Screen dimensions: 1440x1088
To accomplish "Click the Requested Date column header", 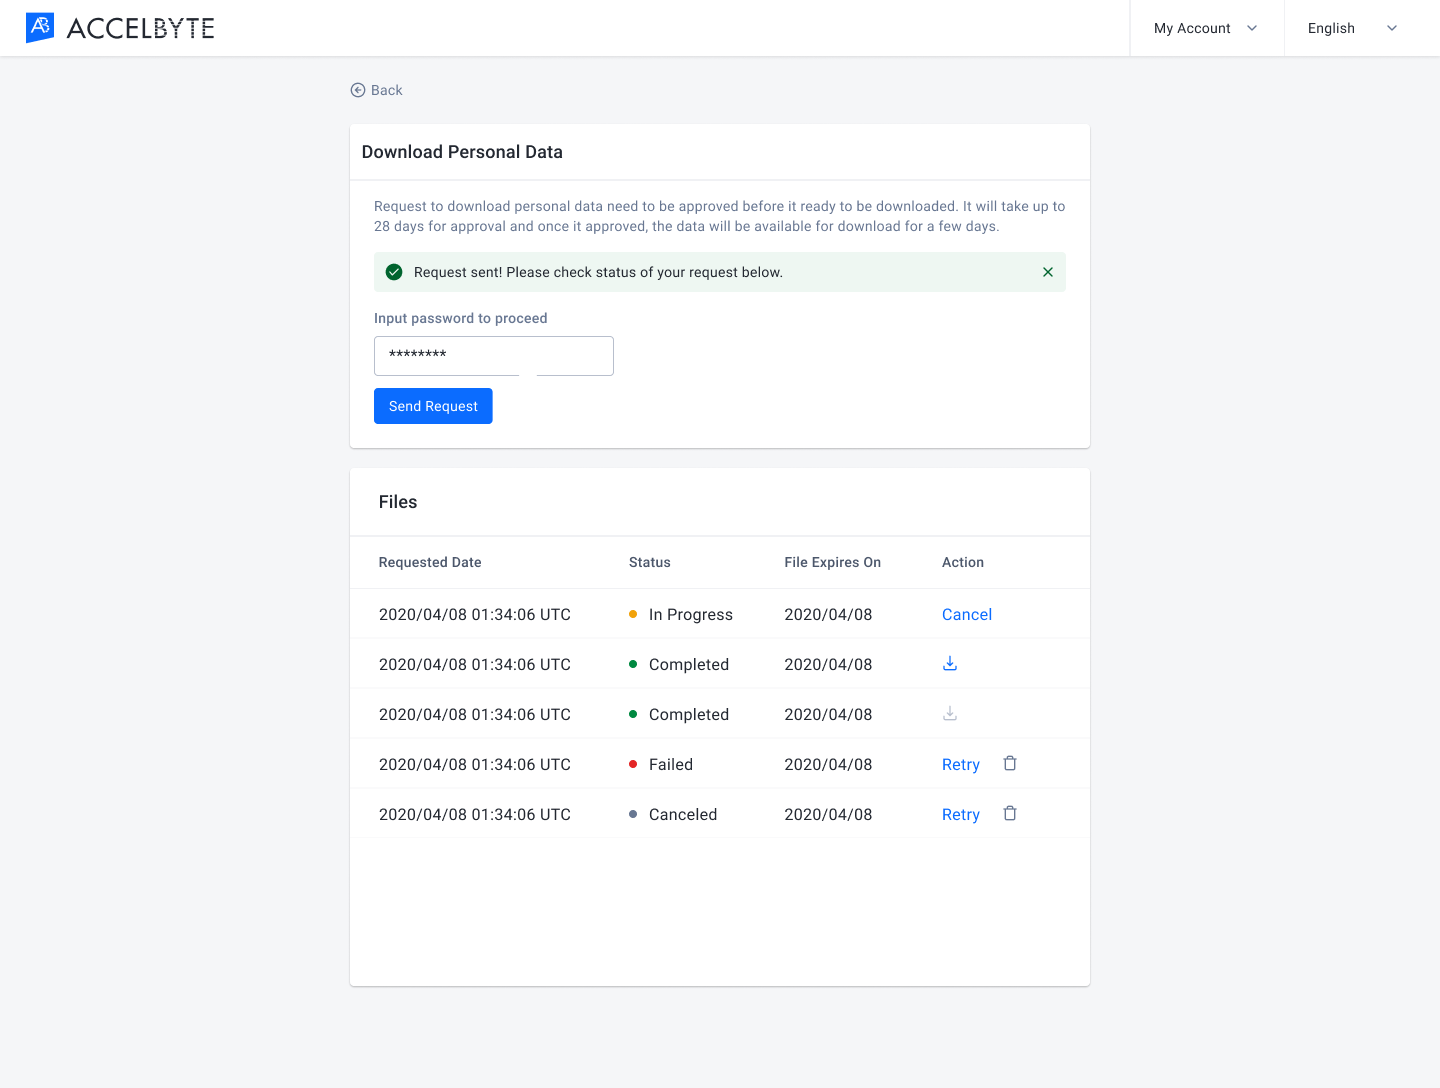I will 430,562.
